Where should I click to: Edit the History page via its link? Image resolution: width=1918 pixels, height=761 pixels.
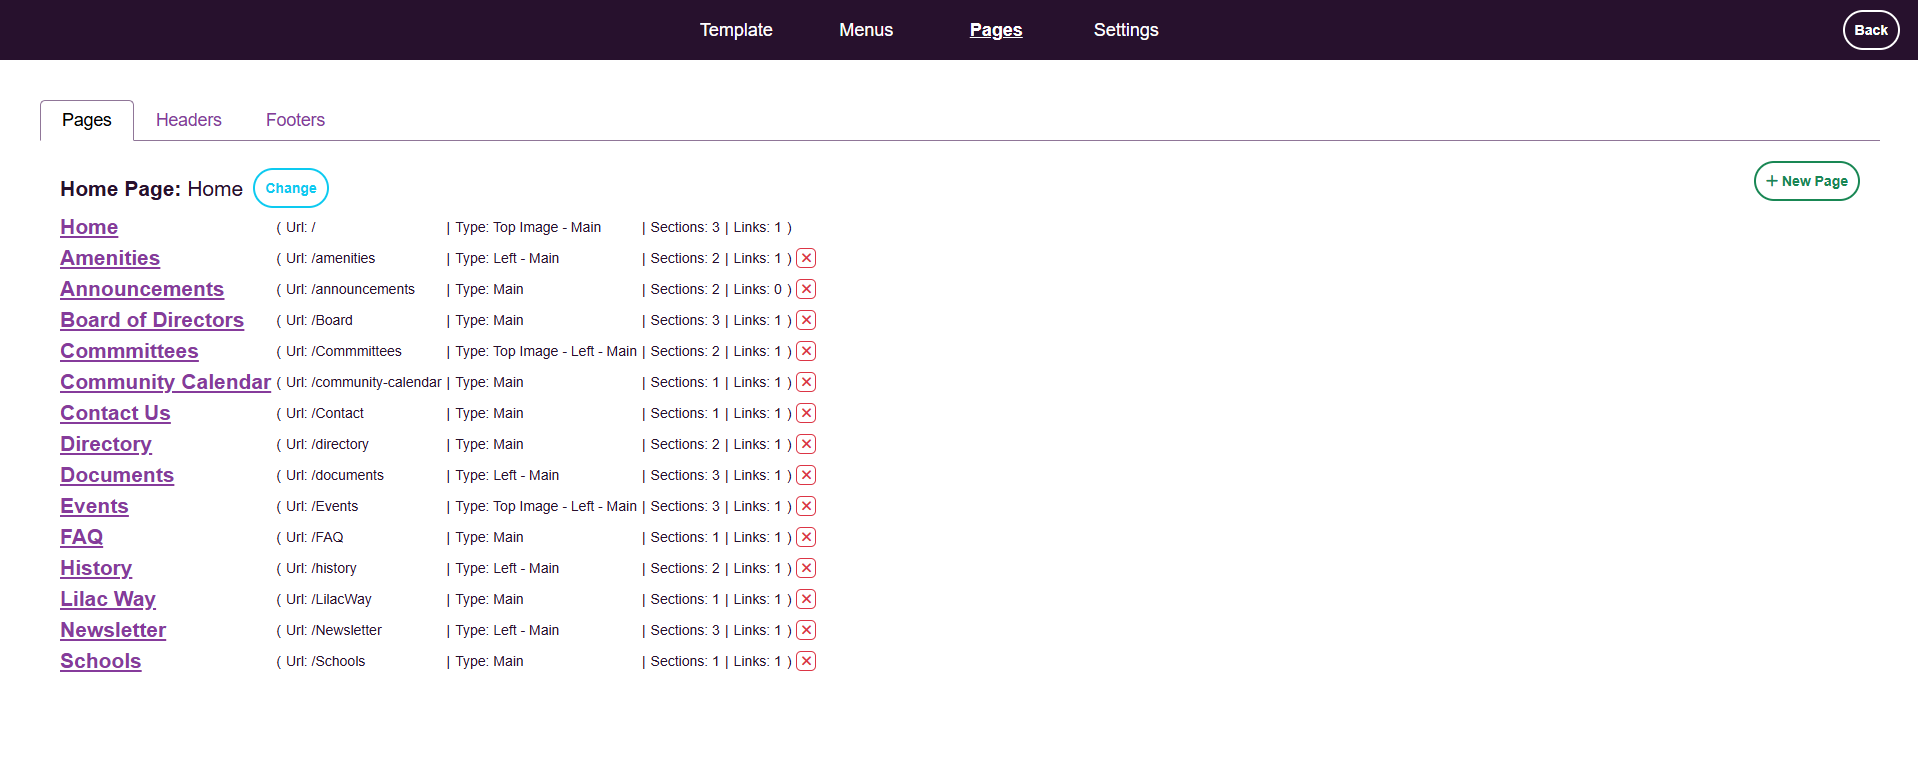(96, 568)
